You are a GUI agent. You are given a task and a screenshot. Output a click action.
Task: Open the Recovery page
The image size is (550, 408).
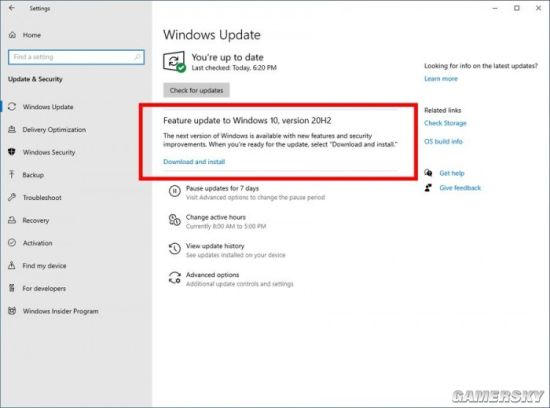(35, 220)
